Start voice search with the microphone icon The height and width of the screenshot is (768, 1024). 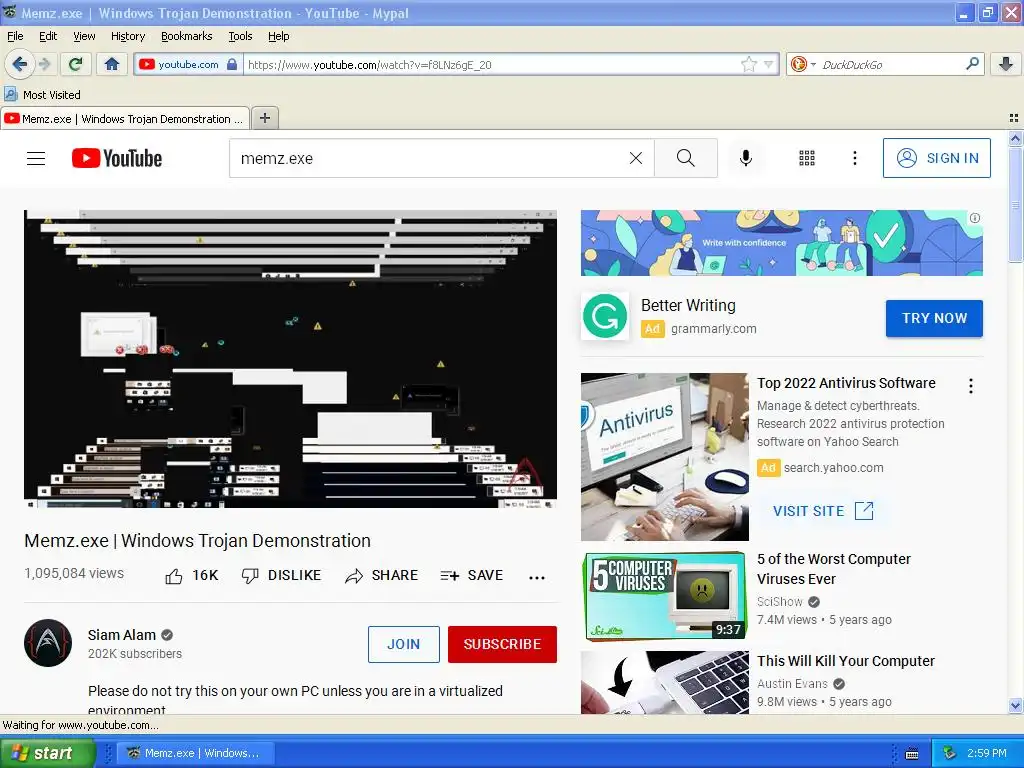746,158
